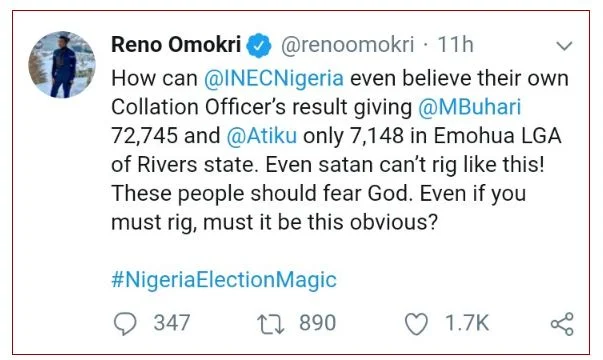
Task: Click the '72,745 and' text line
Action: pos(165,136)
